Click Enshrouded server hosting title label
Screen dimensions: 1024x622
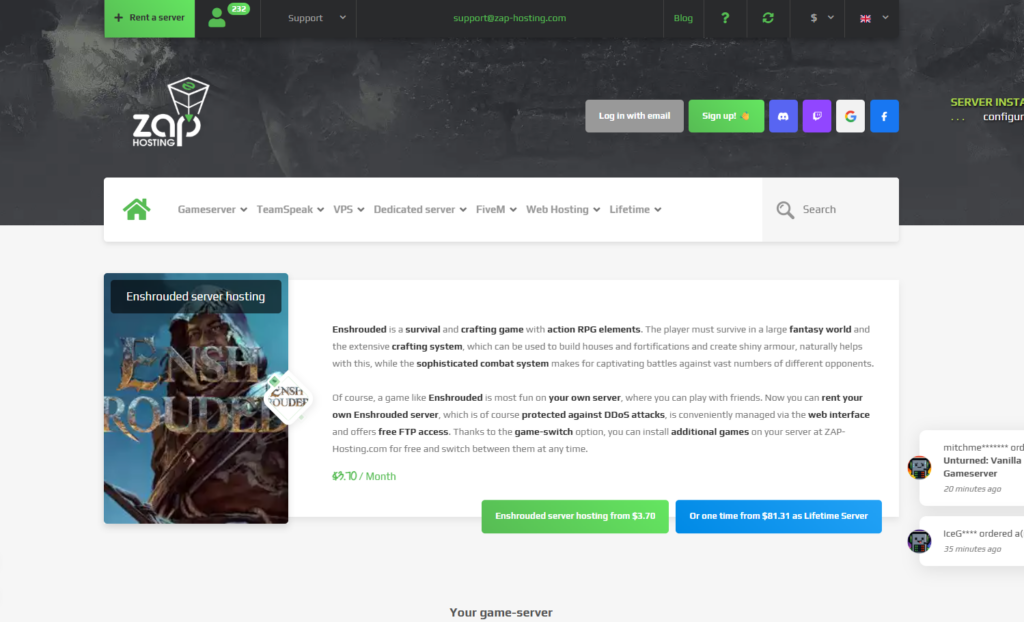pyautogui.click(x=195, y=296)
